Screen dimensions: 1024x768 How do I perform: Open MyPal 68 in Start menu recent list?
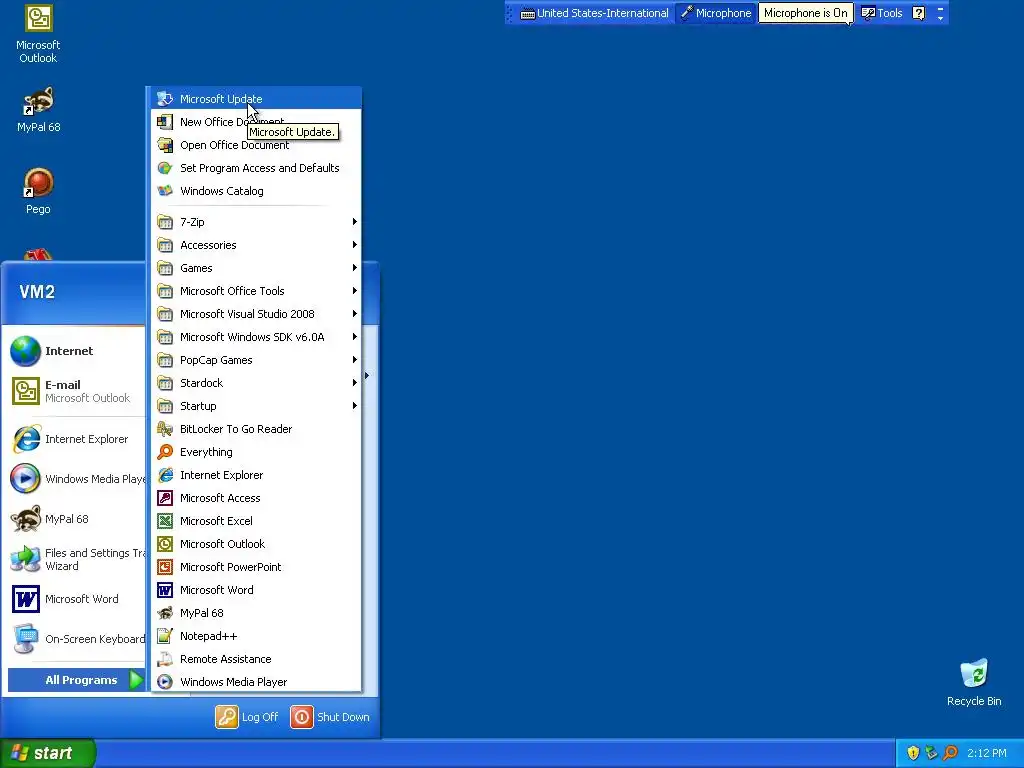pyautogui.click(x=76, y=519)
